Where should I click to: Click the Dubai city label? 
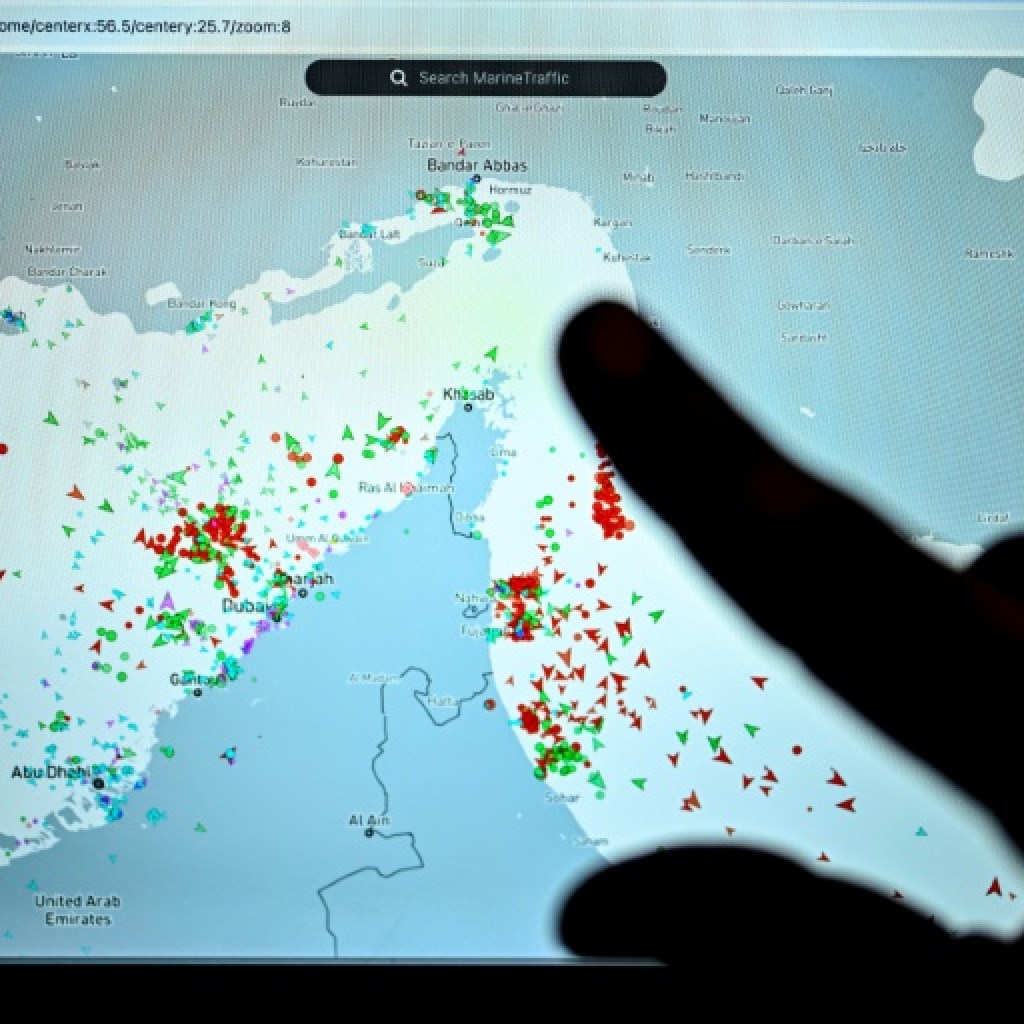(244, 606)
